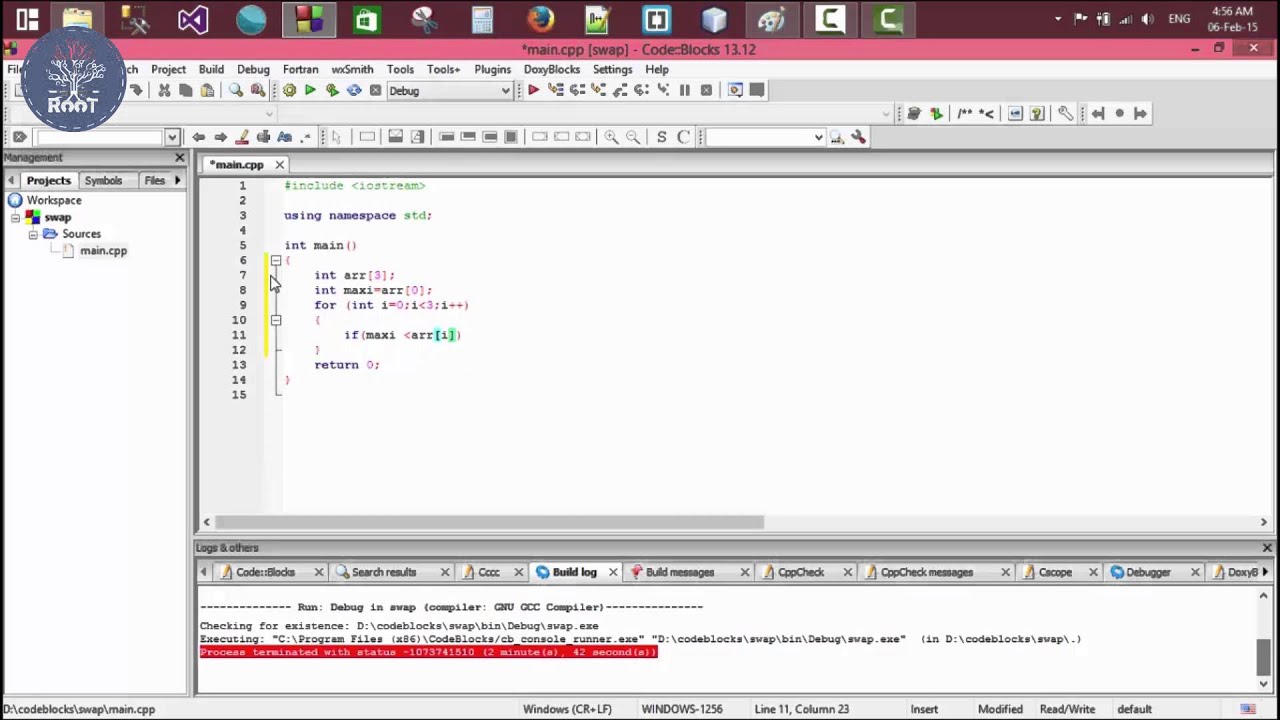Run the program with green arrow
Screen dimensions: 1280x720
(310, 90)
